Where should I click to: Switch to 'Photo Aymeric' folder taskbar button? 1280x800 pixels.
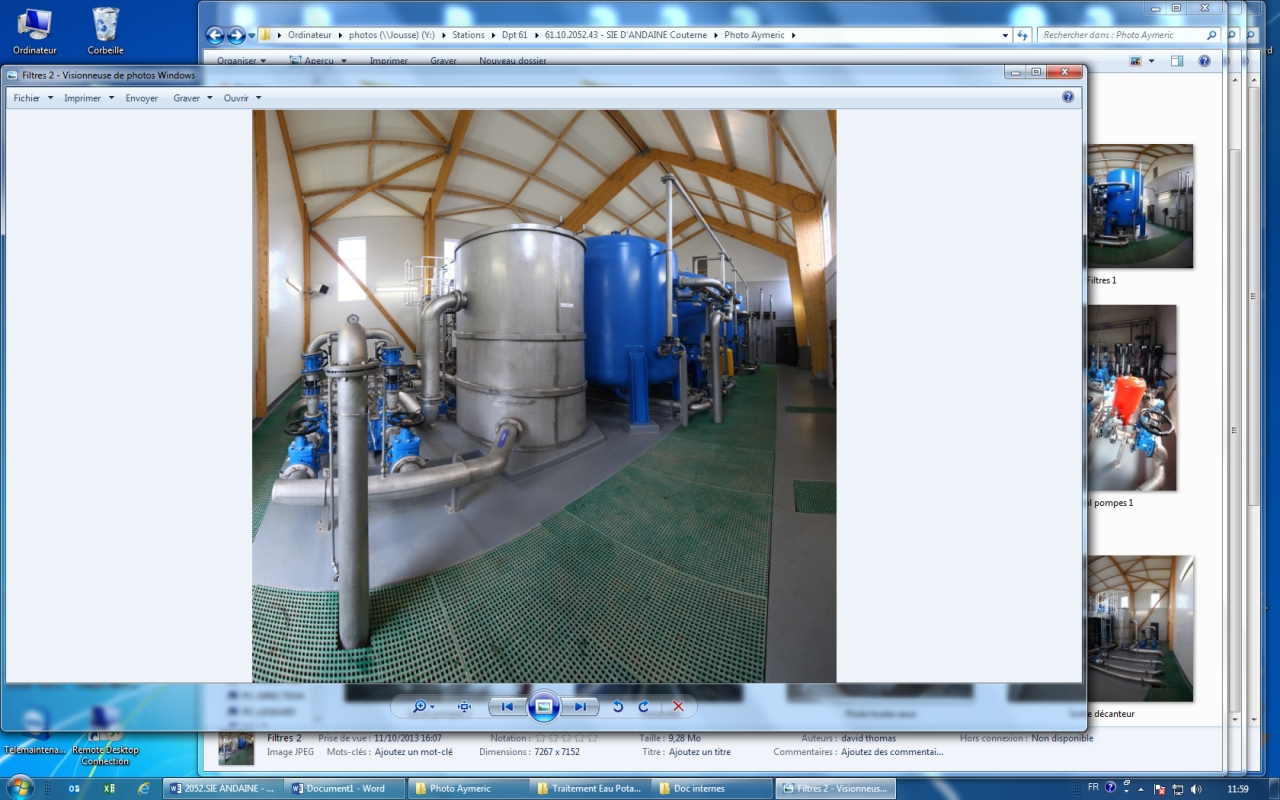pyautogui.click(x=469, y=788)
